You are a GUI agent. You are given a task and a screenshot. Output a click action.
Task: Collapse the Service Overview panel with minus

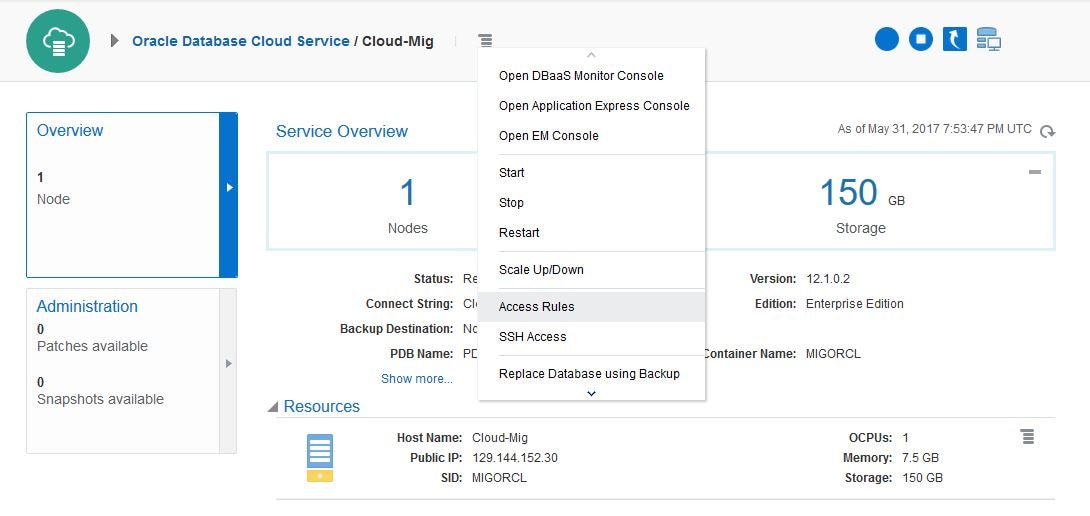click(x=1035, y=172)
